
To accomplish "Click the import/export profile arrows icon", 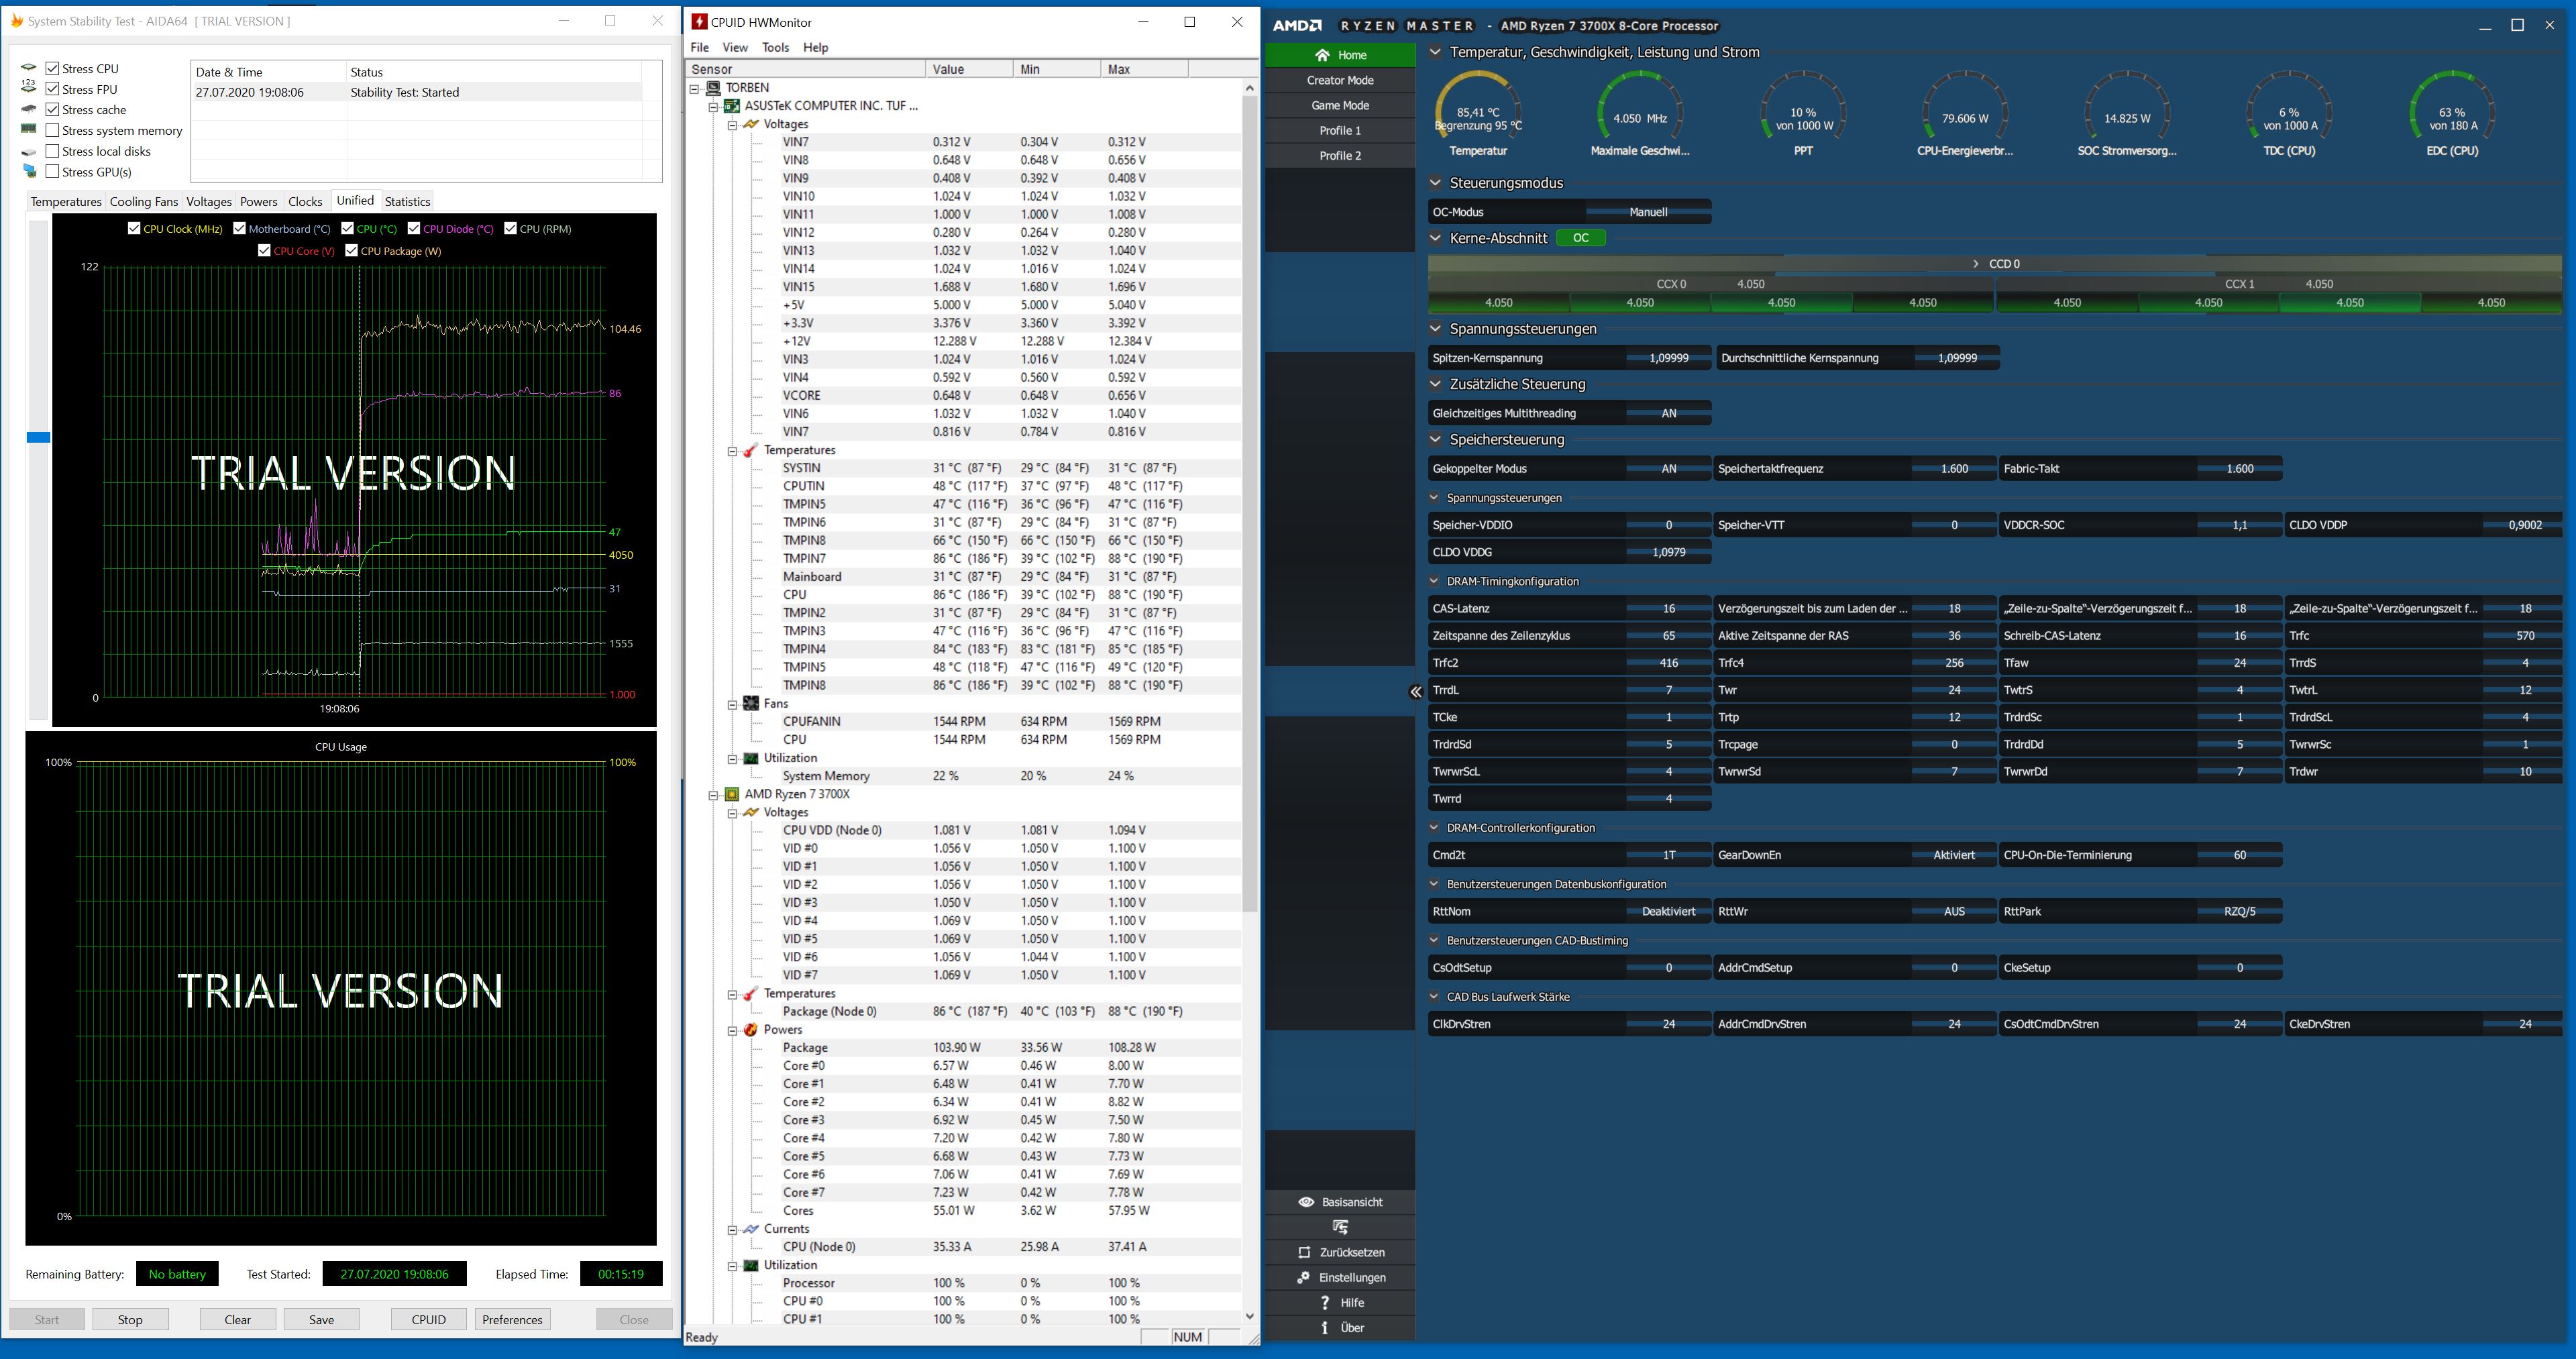I will coord(1340,1227).
